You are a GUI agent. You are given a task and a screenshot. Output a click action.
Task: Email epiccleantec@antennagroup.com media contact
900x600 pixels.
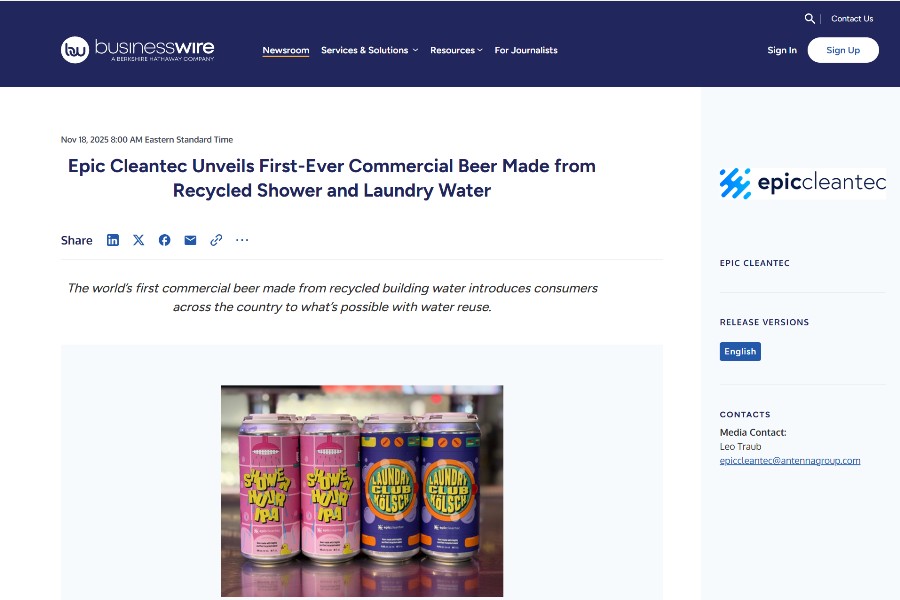click(790, 460)
